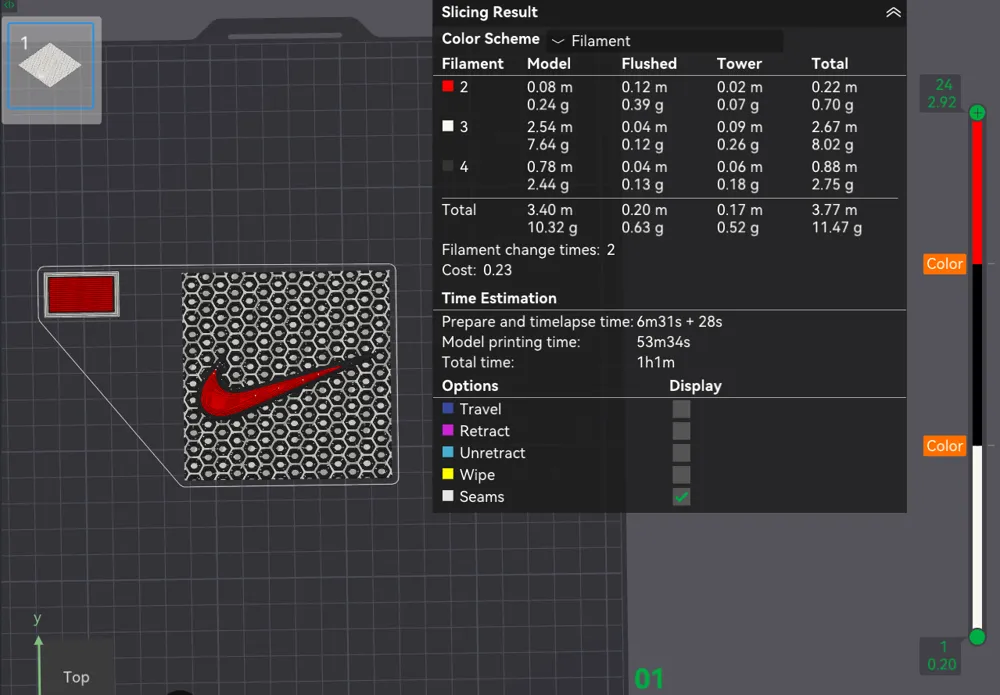Open the Color Scheme Filament dropdown

coord(665,41)
